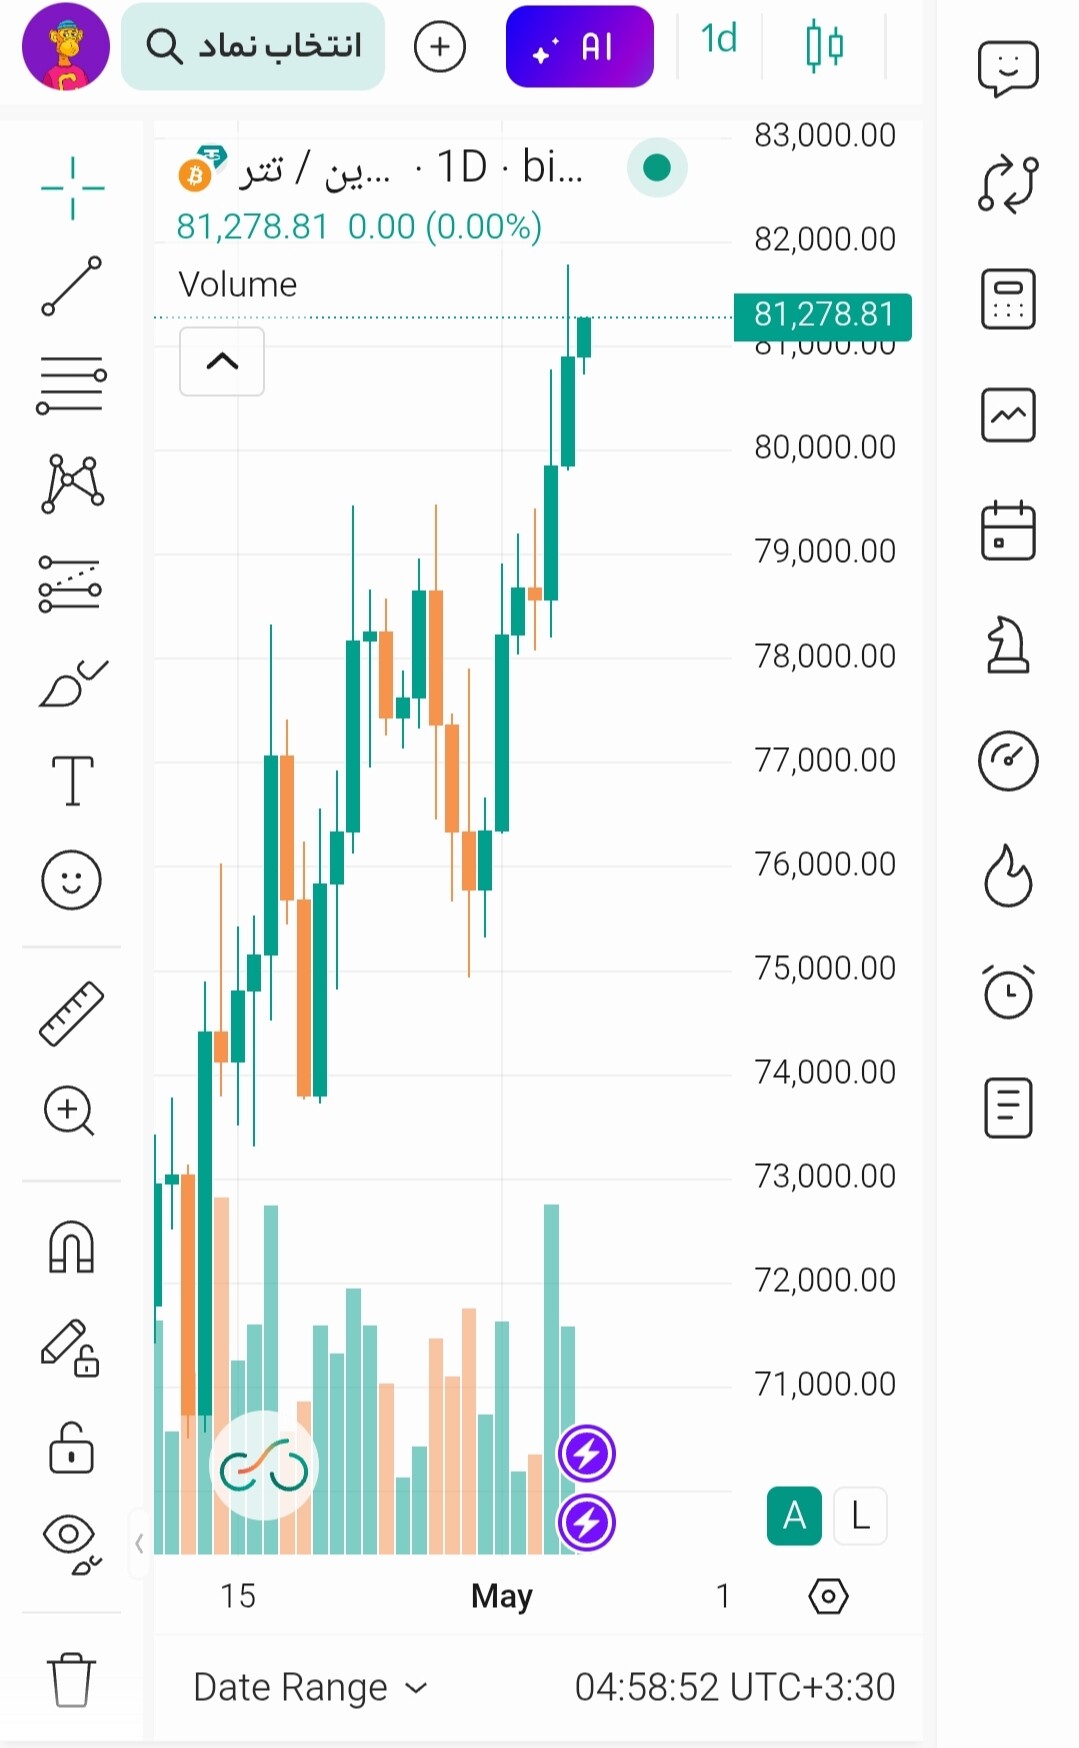
Task: Open the alarm clock alerts icon
Action: 1008,992
